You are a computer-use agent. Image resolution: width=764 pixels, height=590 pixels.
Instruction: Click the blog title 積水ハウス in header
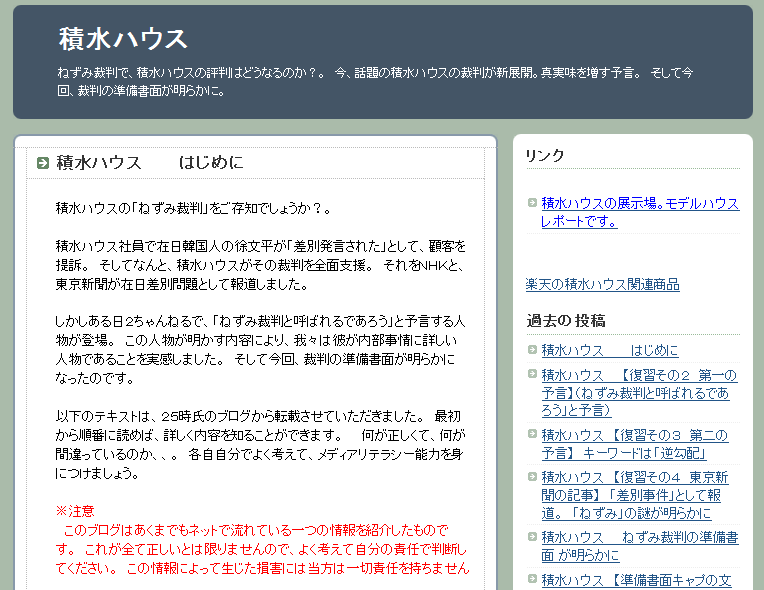tap(123, 39)
